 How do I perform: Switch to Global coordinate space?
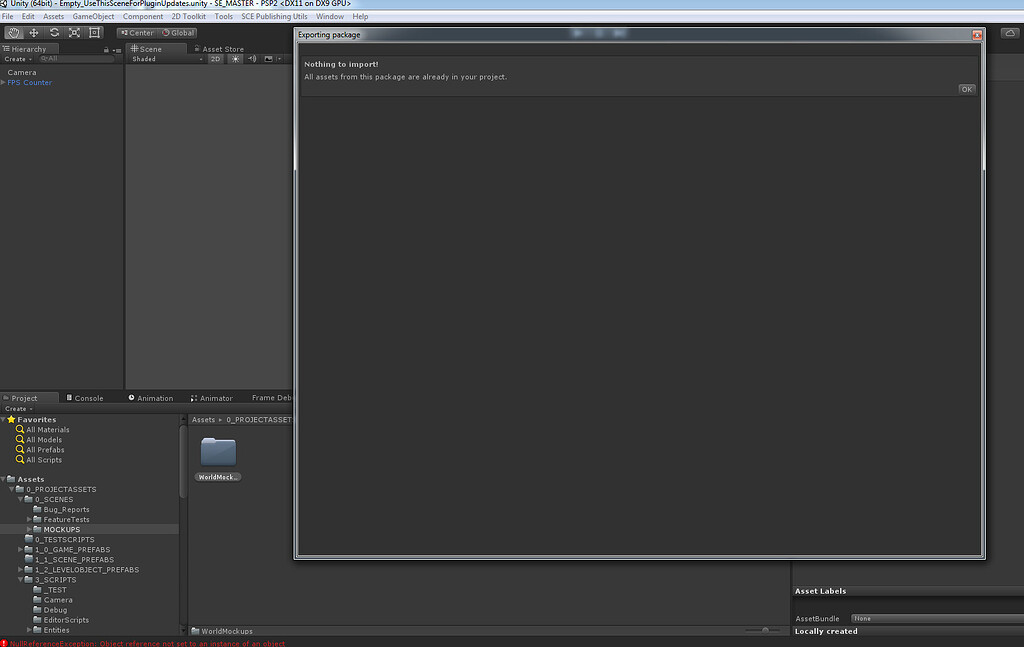tap(178, 32)
